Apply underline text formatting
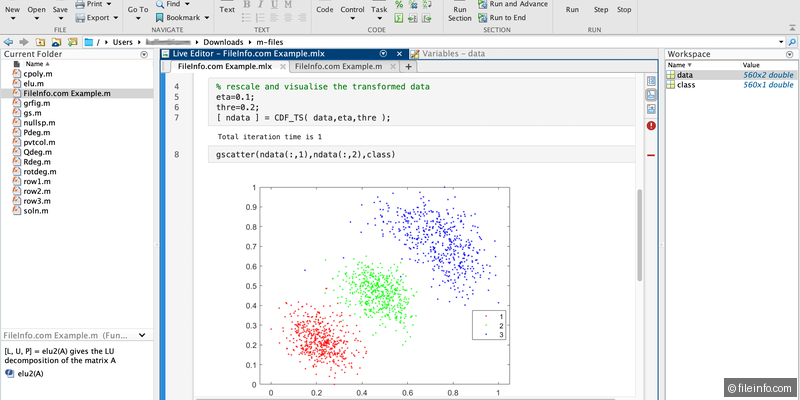Viewport: 800px width, 400px height. click(274, 5)
